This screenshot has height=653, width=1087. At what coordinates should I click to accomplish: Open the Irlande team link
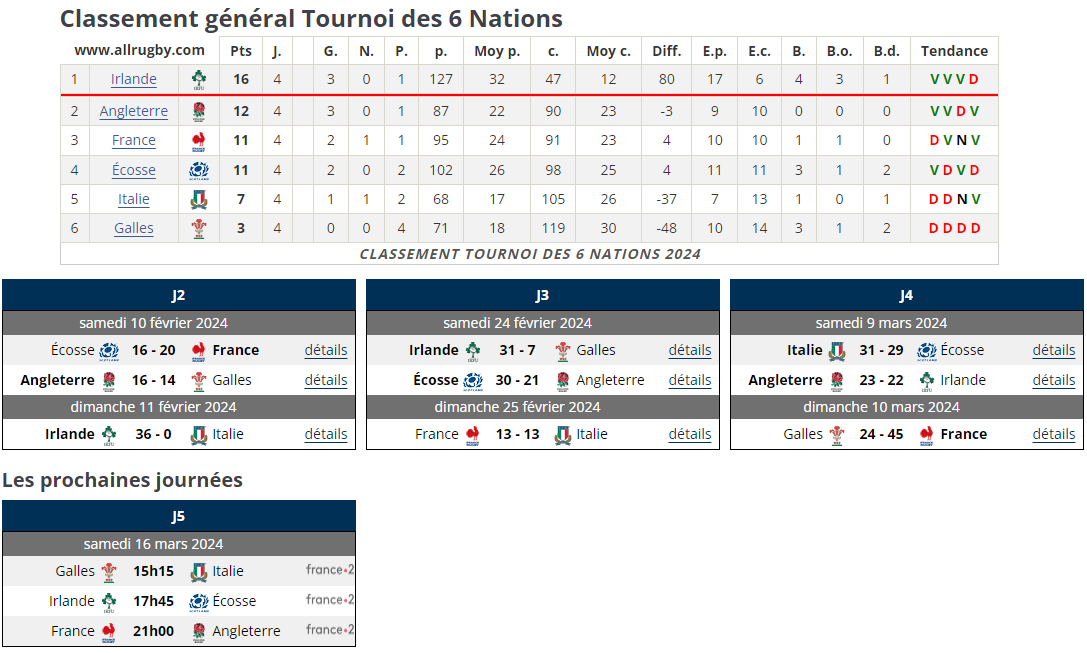tap(134, 80)
